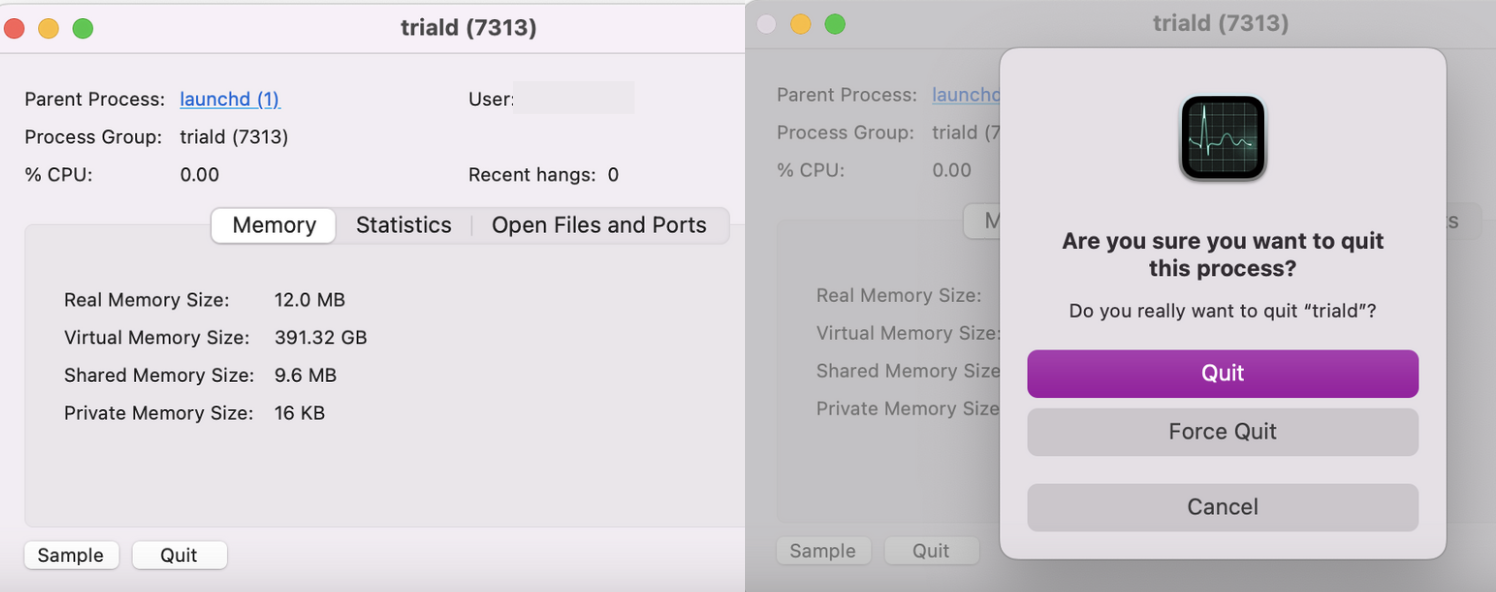Click the Quit button below the memory details
The height and width of the screenshot is (592, 1496).
point(179,555)
